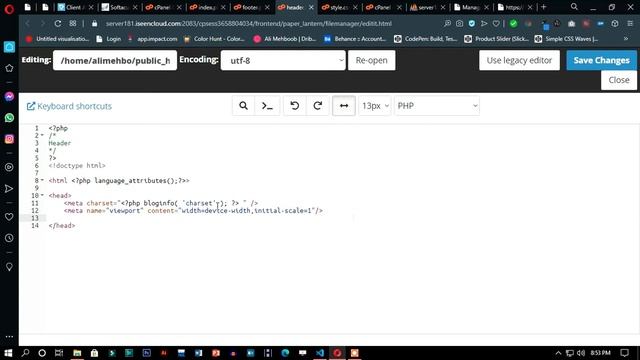The width and height of the screenshot is (640, 360).
Task: Open bookmarks star in Opera sidebar
Action: (x=9, y=68)
